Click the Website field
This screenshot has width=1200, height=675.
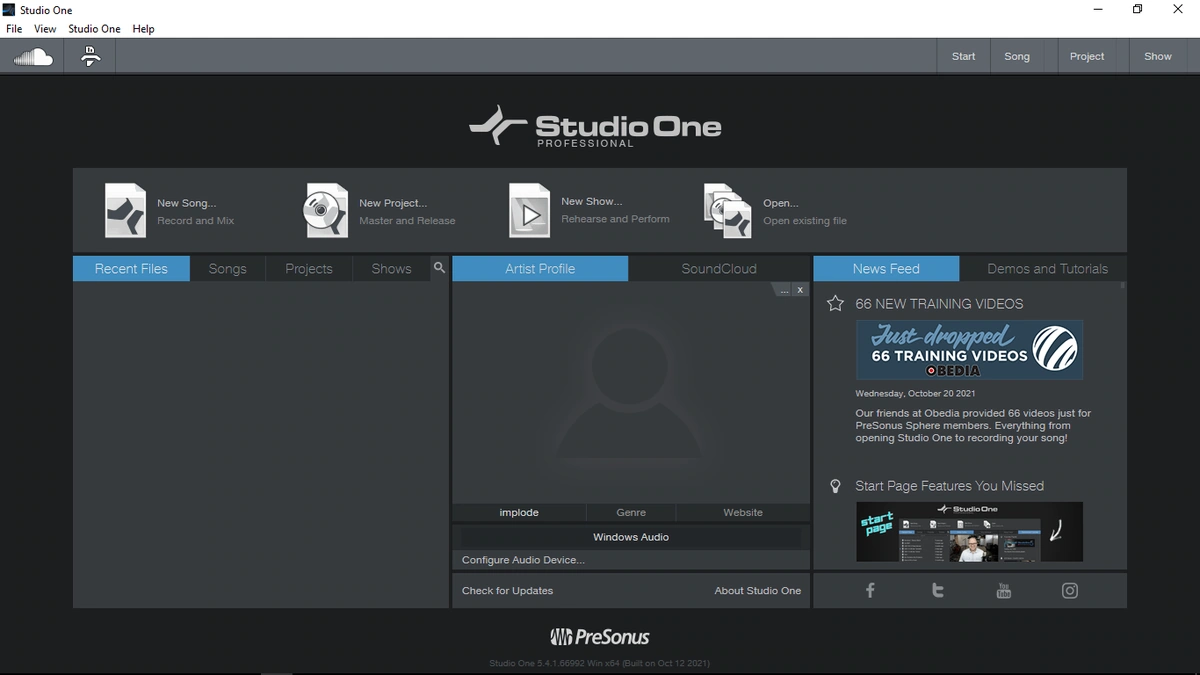tap(743, 512)
